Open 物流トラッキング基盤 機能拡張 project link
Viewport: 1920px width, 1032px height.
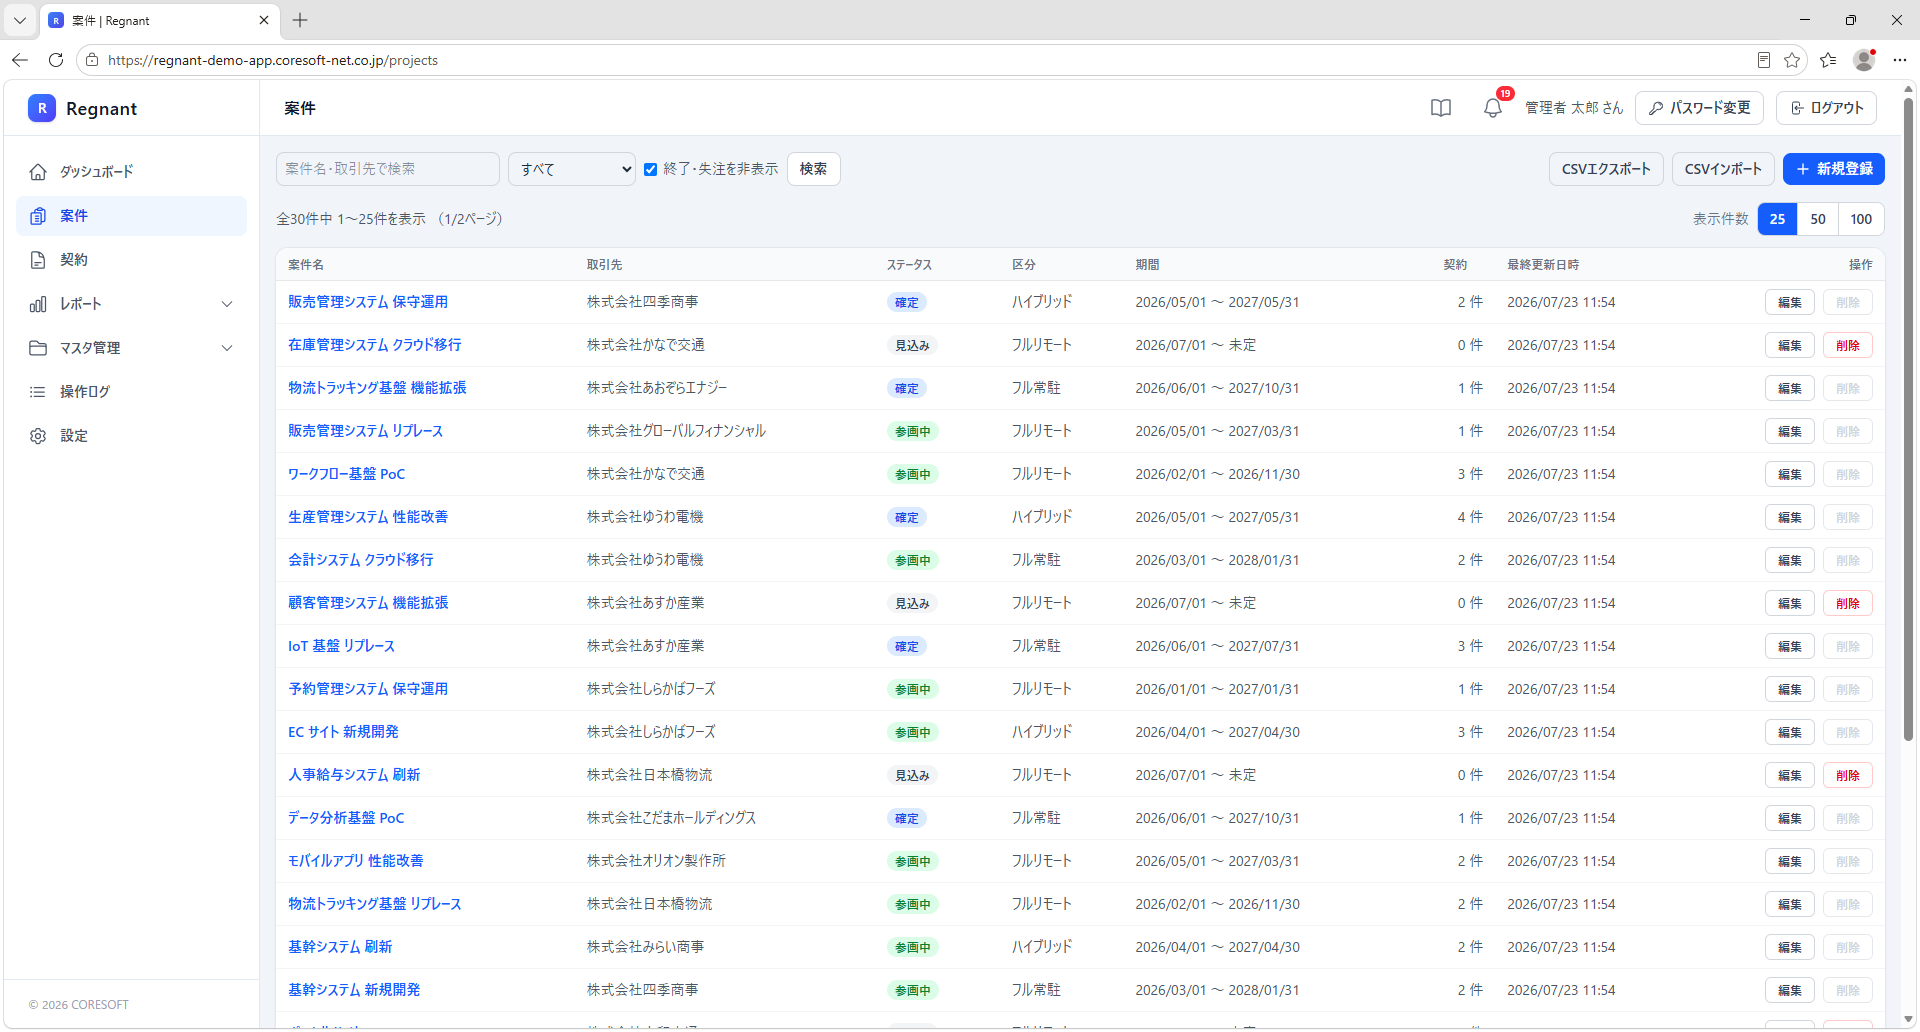[377, 388]
